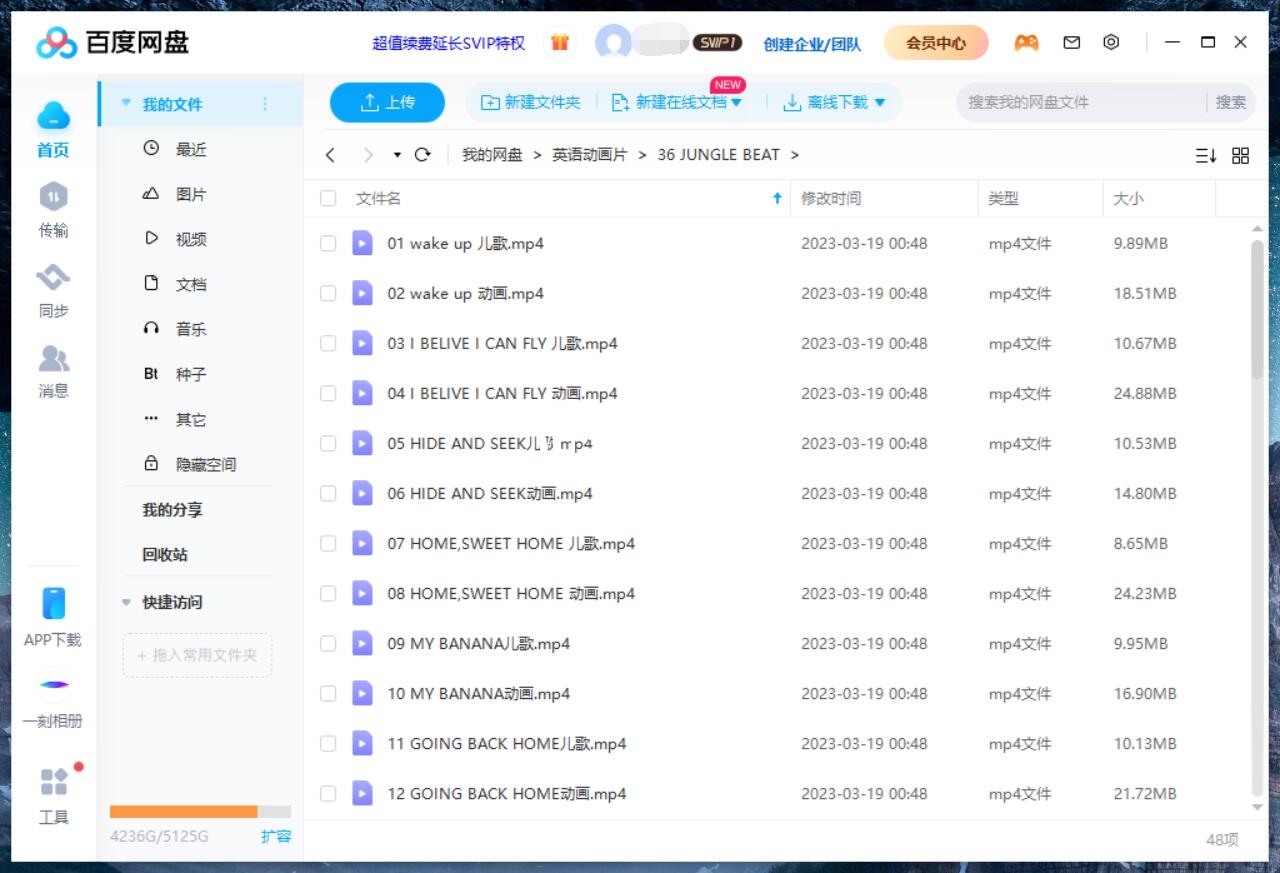
Task: Switch to grid view layout
Action: (x=1240, y=155)
